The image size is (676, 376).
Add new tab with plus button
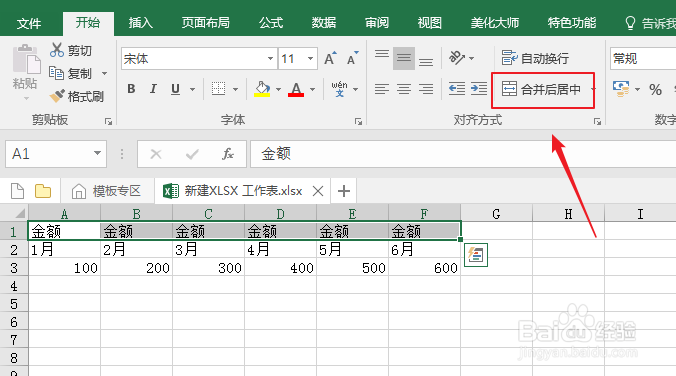tap(344, 191)
